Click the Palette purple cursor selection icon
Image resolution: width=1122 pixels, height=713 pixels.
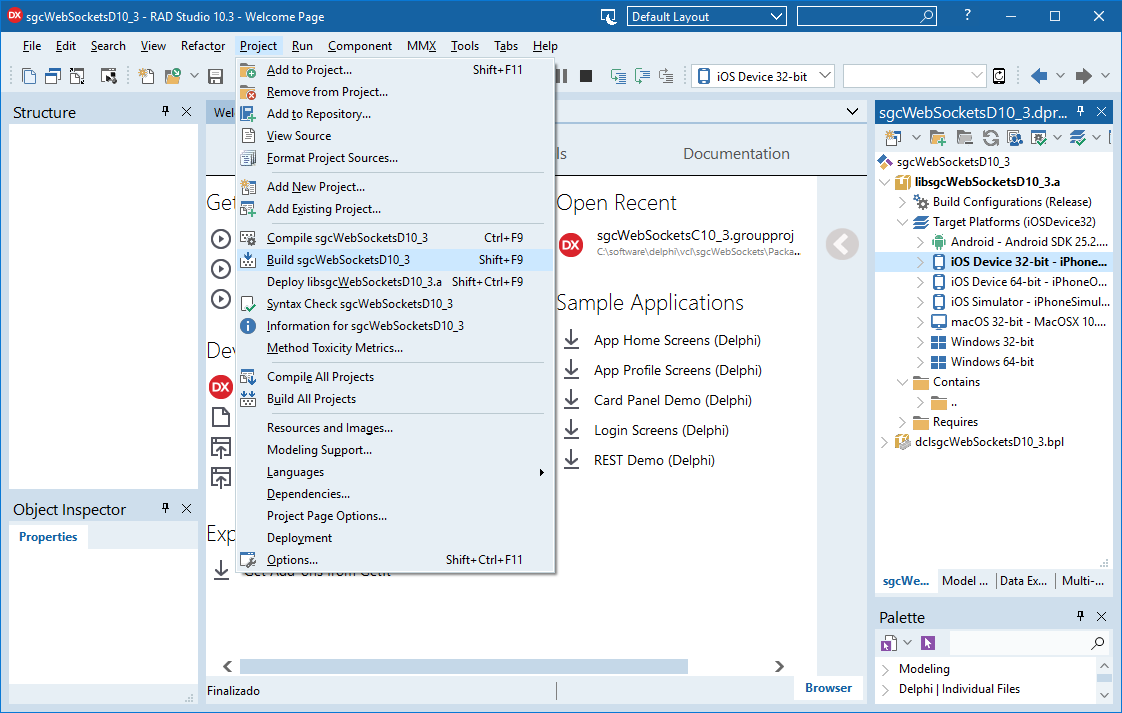point(928,643)
